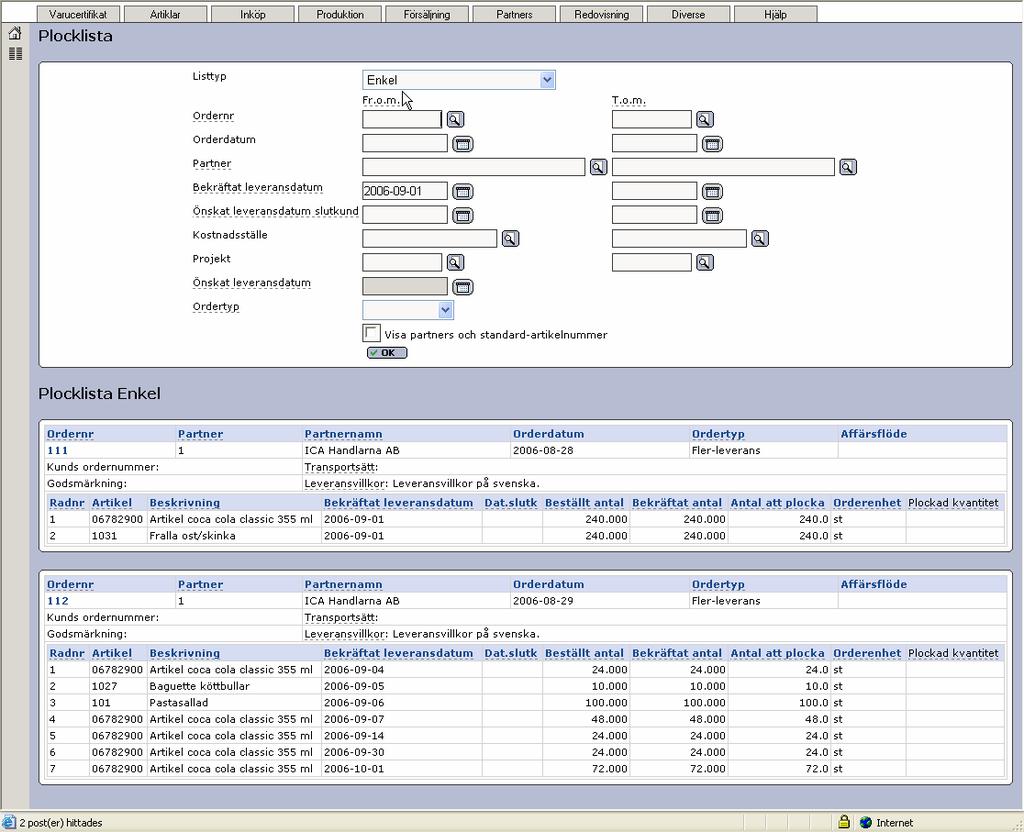Open the column layout icon below home

pos(15,54)
